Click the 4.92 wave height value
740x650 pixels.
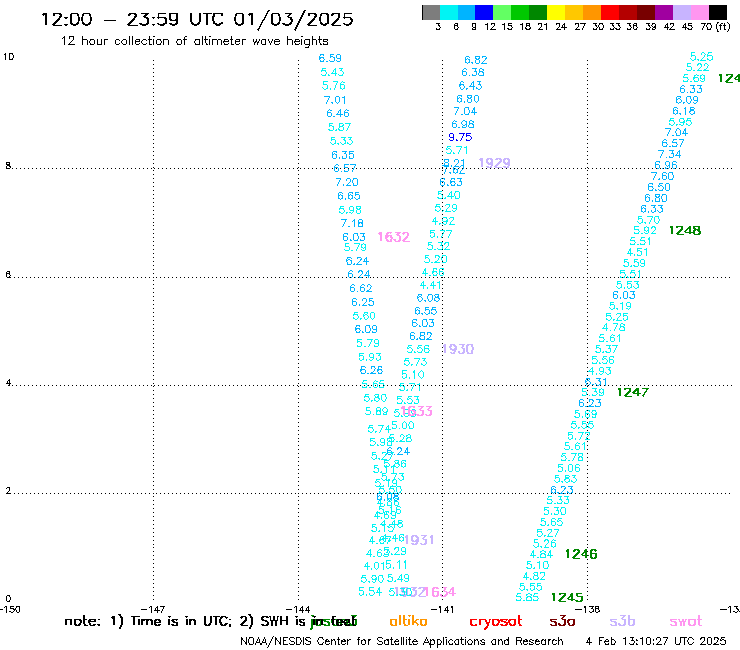[x=443, y=221]
